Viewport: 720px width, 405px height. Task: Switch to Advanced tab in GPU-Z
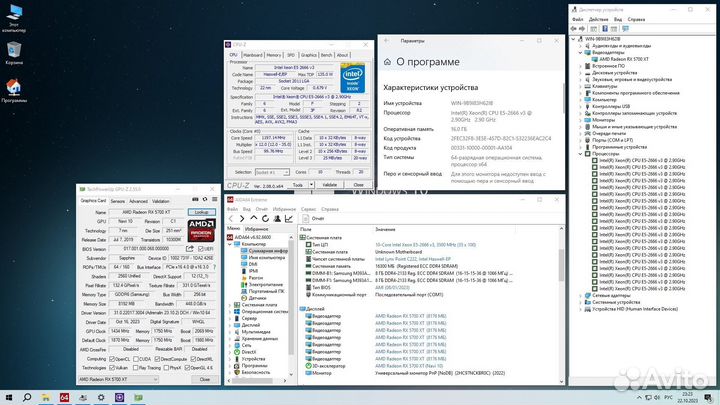[x=138, y=201]
